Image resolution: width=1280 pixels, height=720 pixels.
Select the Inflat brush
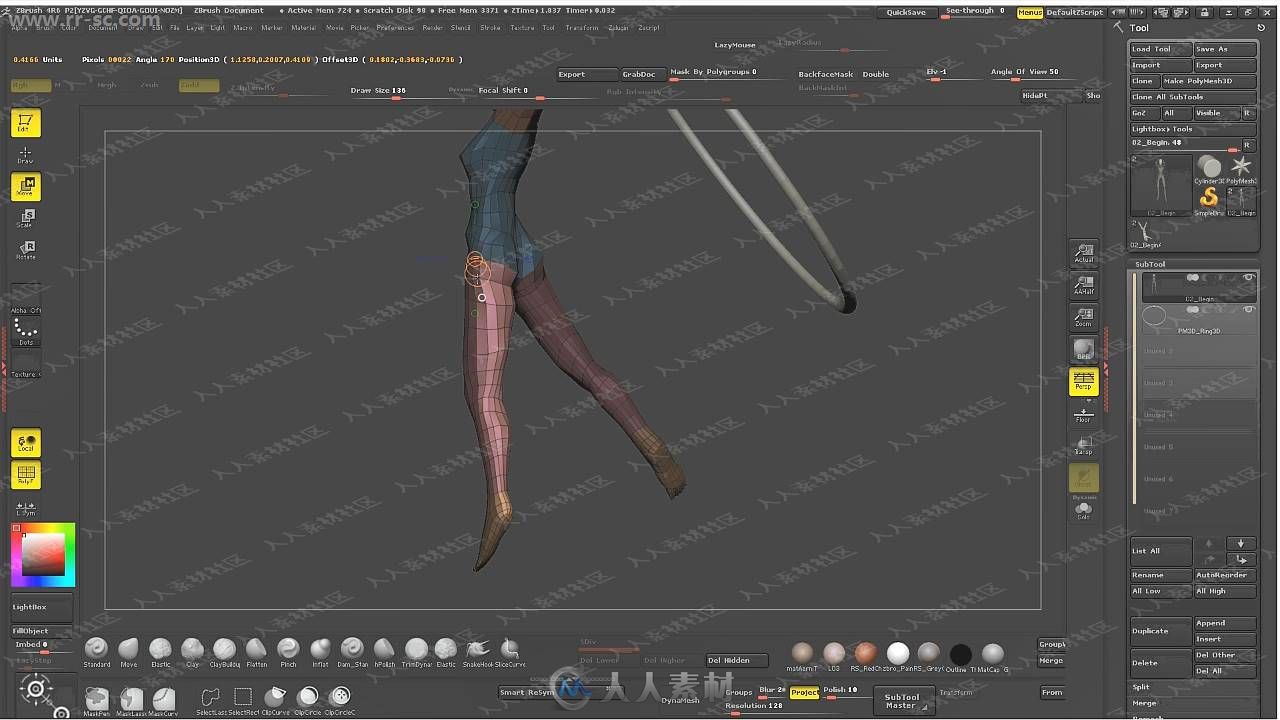pyautogui.click(x=320, y=652)
